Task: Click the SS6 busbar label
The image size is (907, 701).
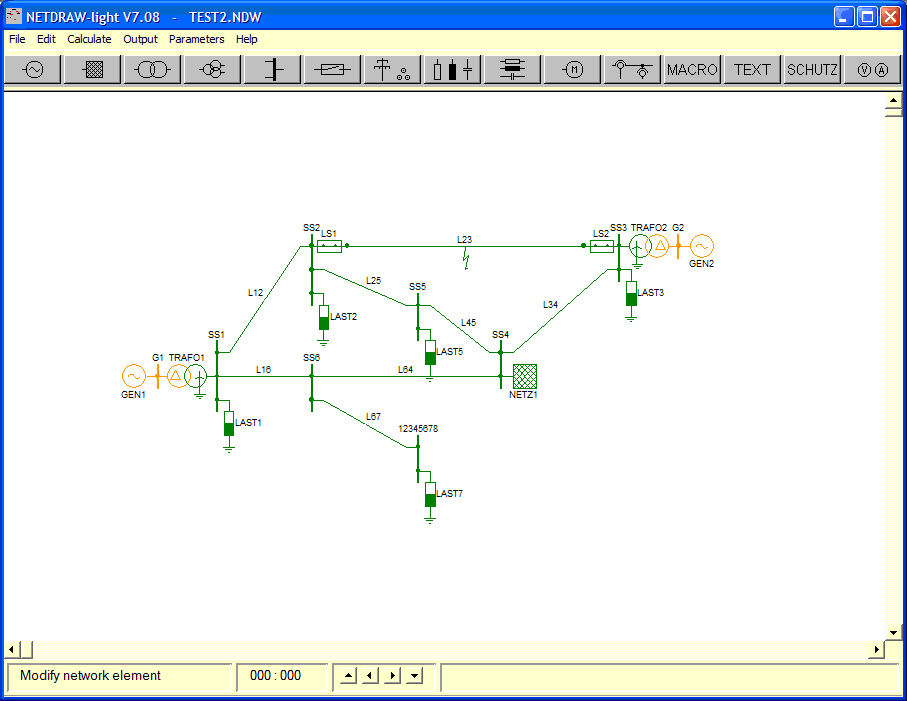Action: pyautogui.click(x=312, y=357)
